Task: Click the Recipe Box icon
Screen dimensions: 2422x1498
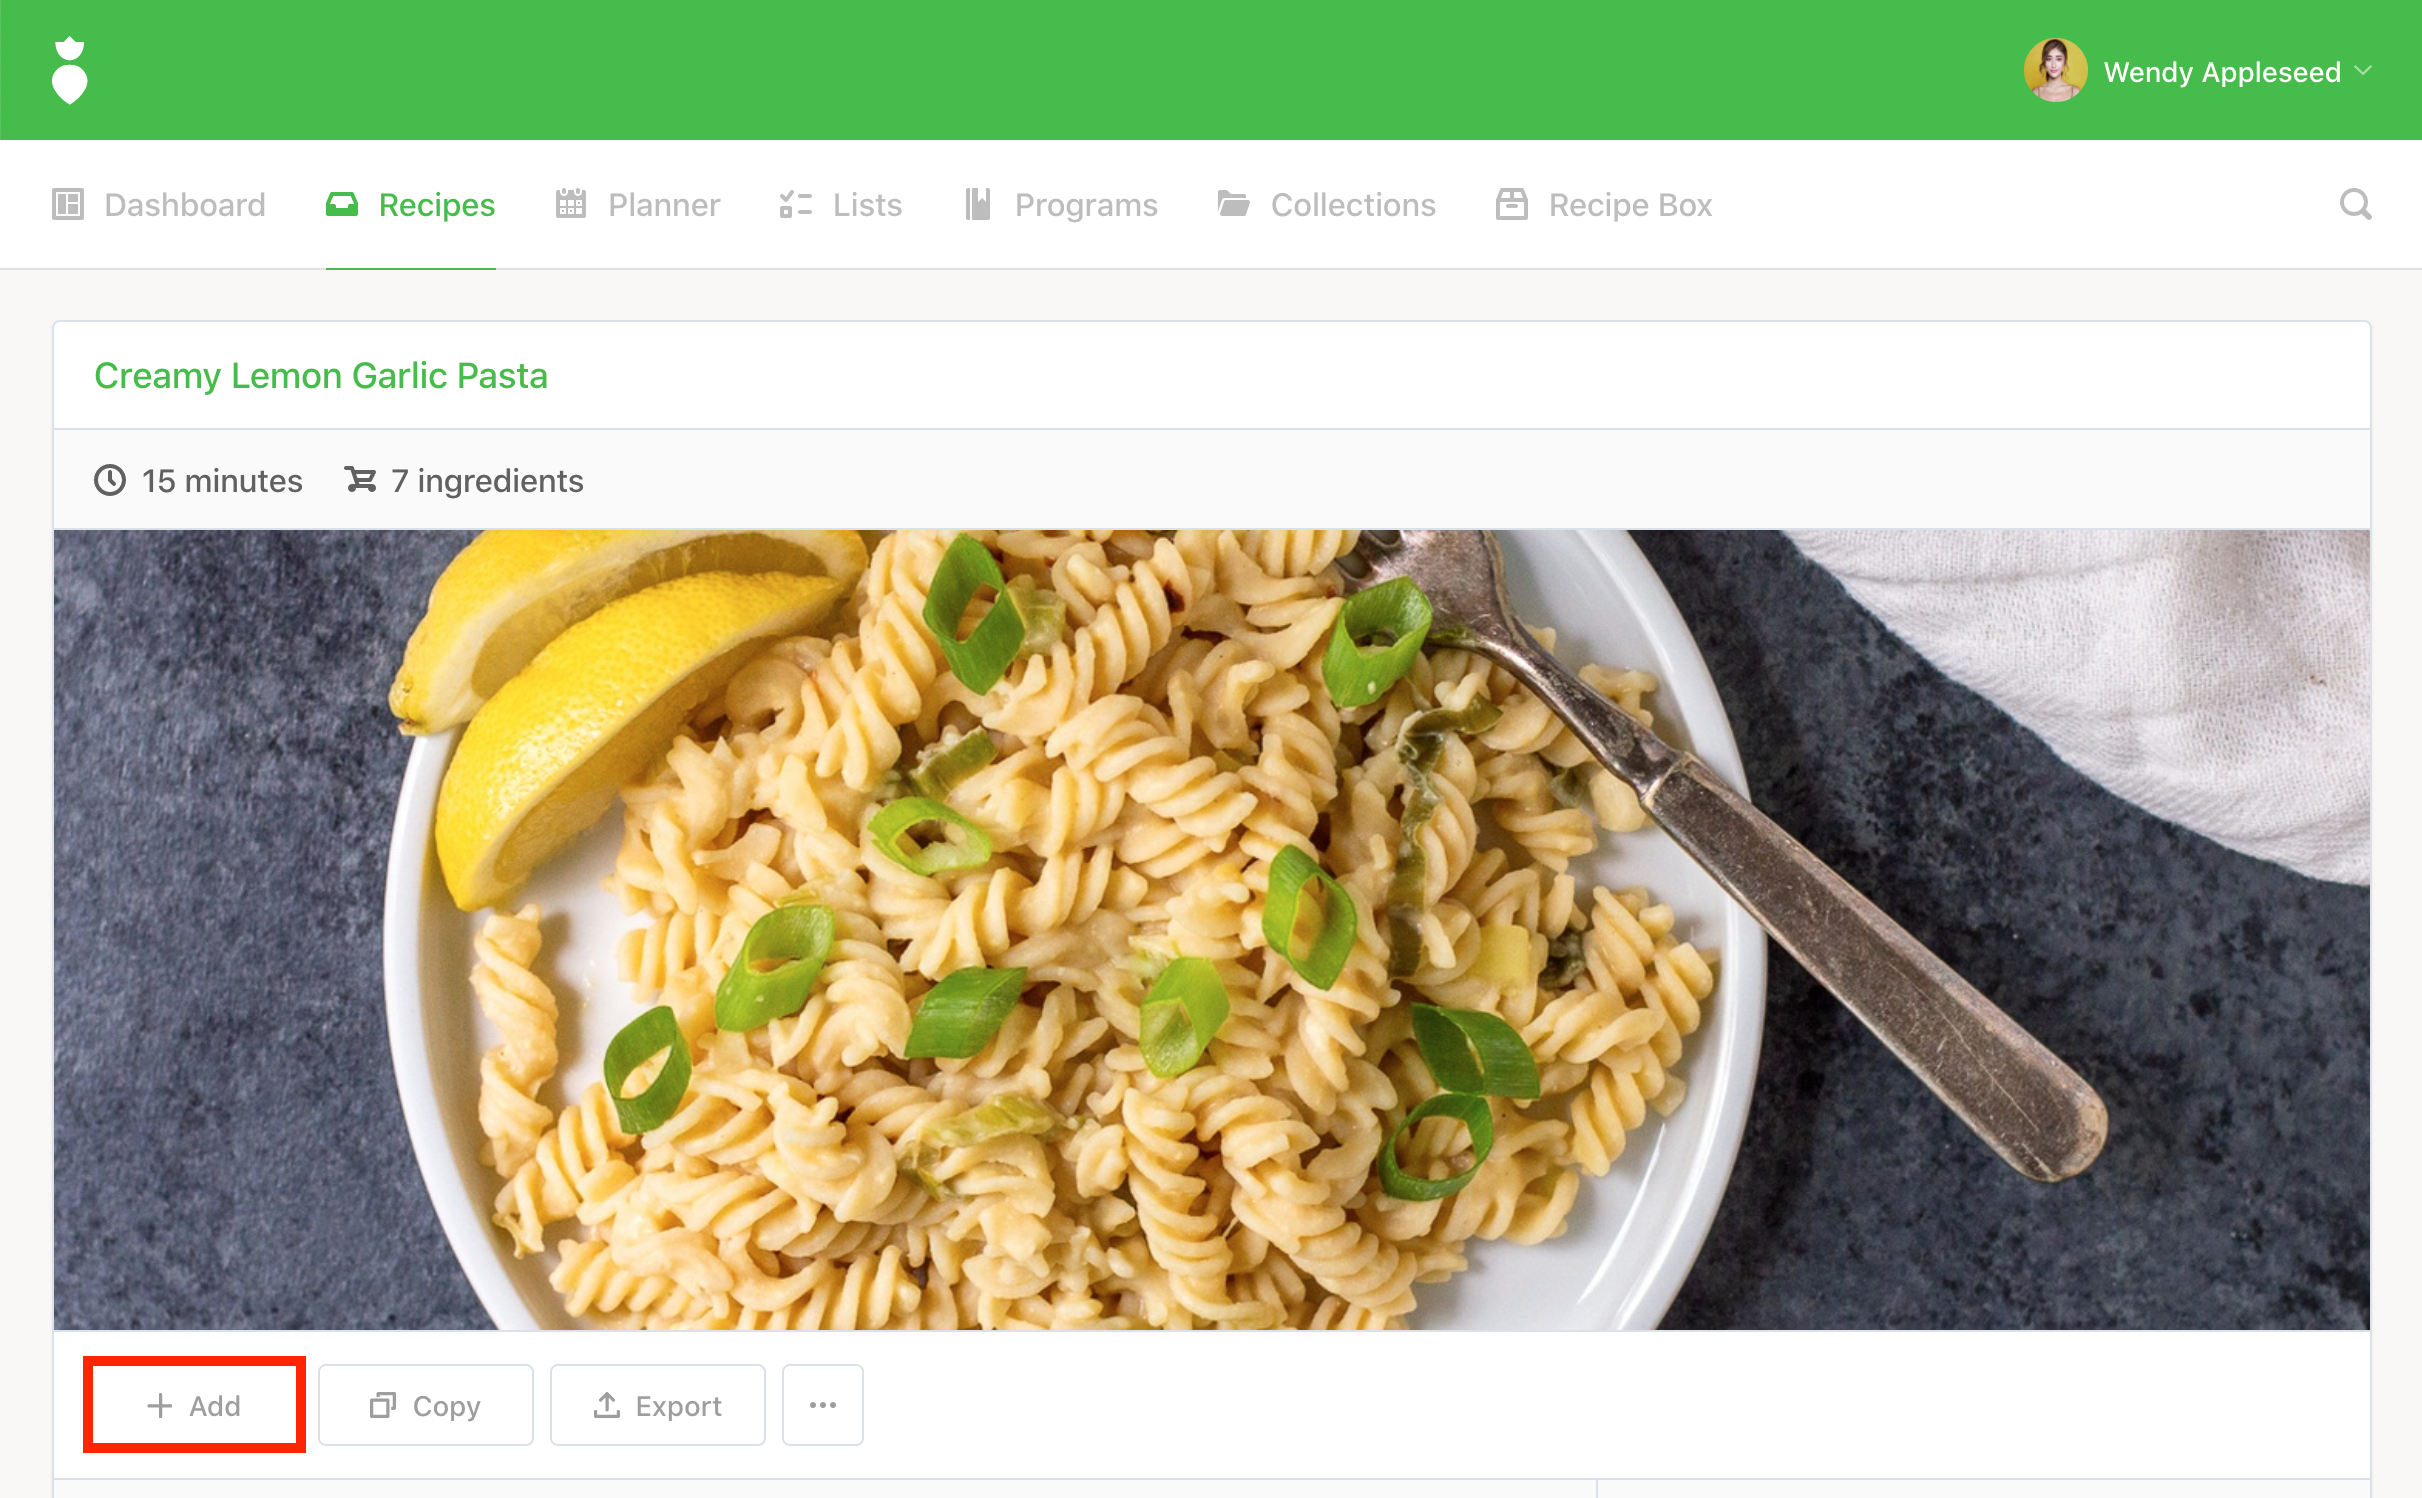Action: [1512, 205]
